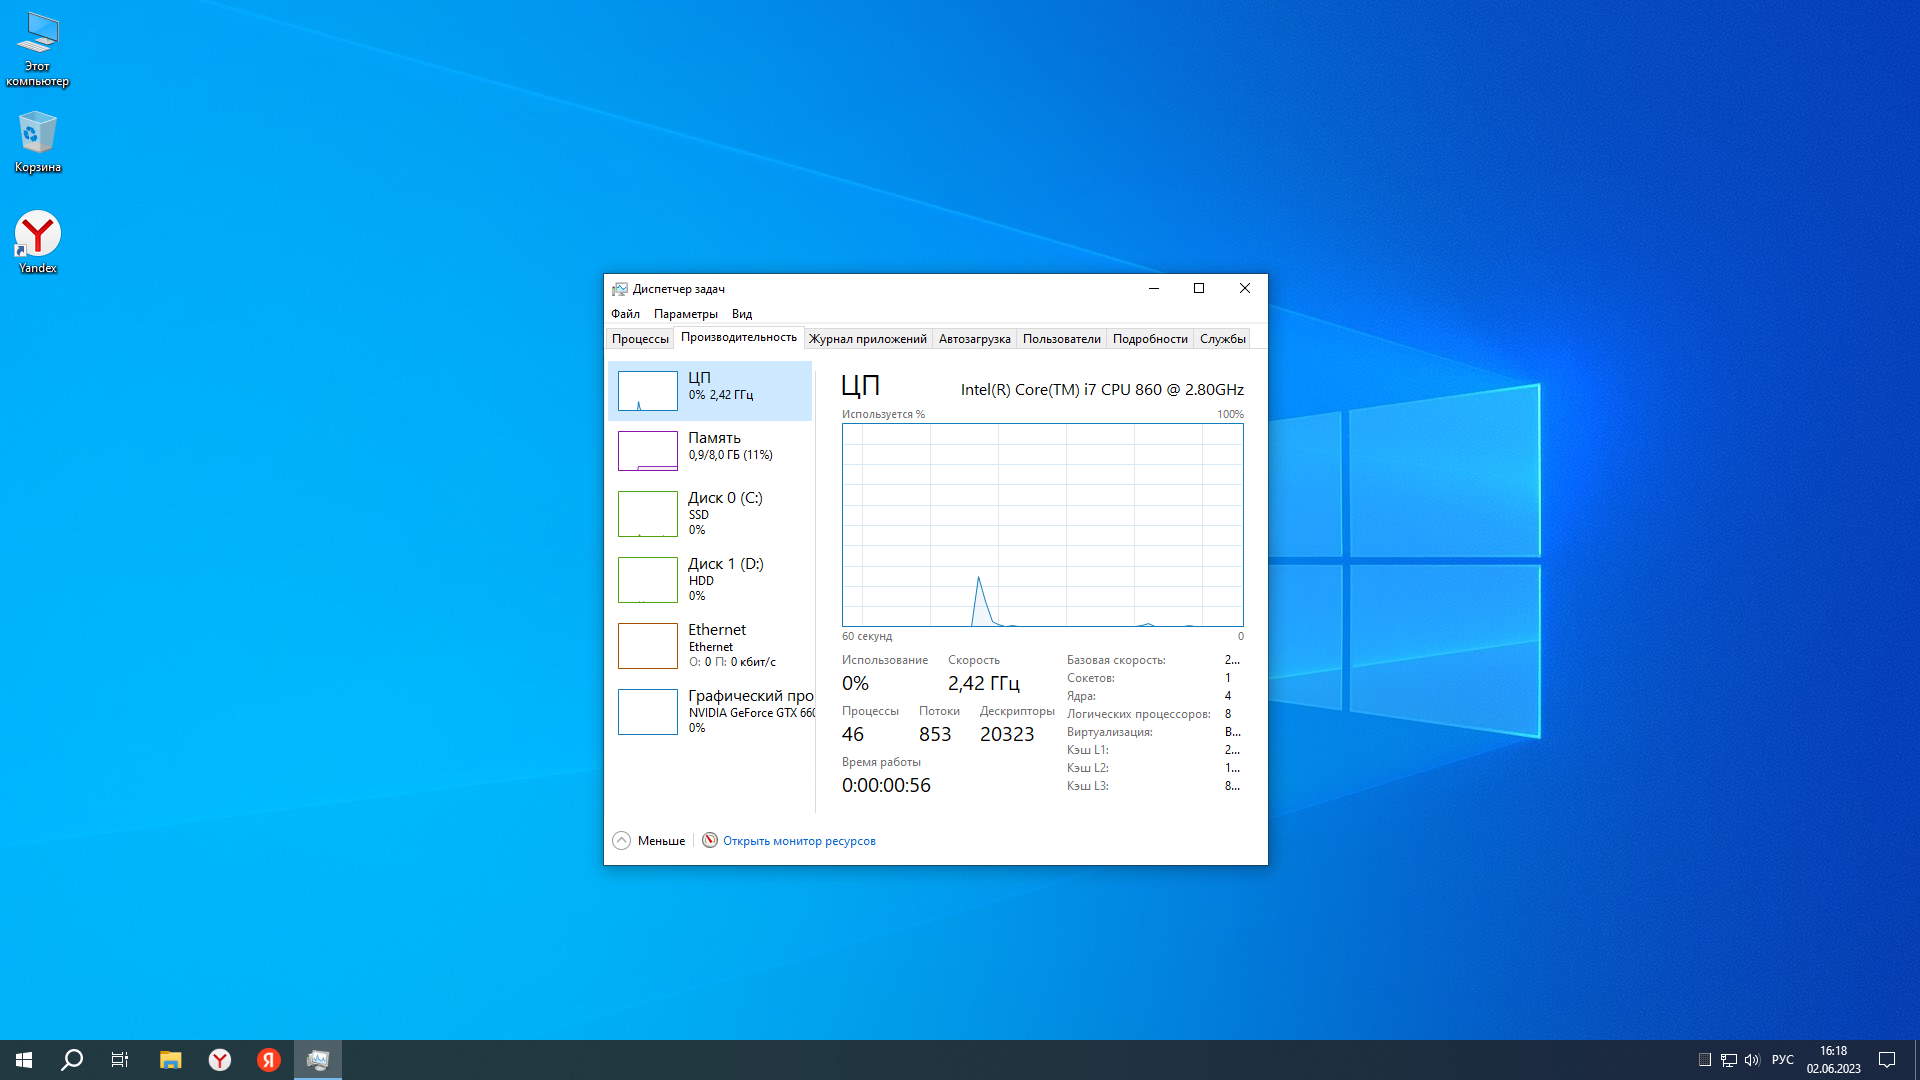The width and height of the screenshot is (1920, 1080).
Task: Click the resource monitor icon
Action: (x=709, y=841)
